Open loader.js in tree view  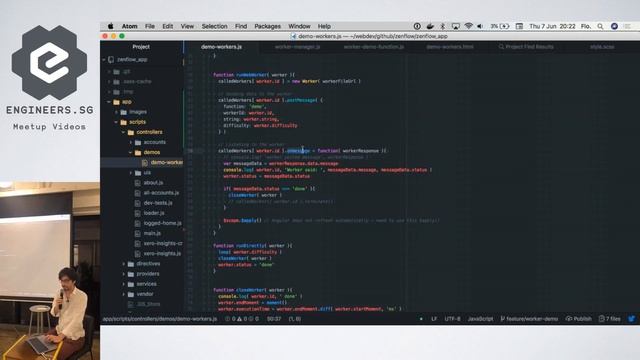pyautogui.click(x=154, y=213)
